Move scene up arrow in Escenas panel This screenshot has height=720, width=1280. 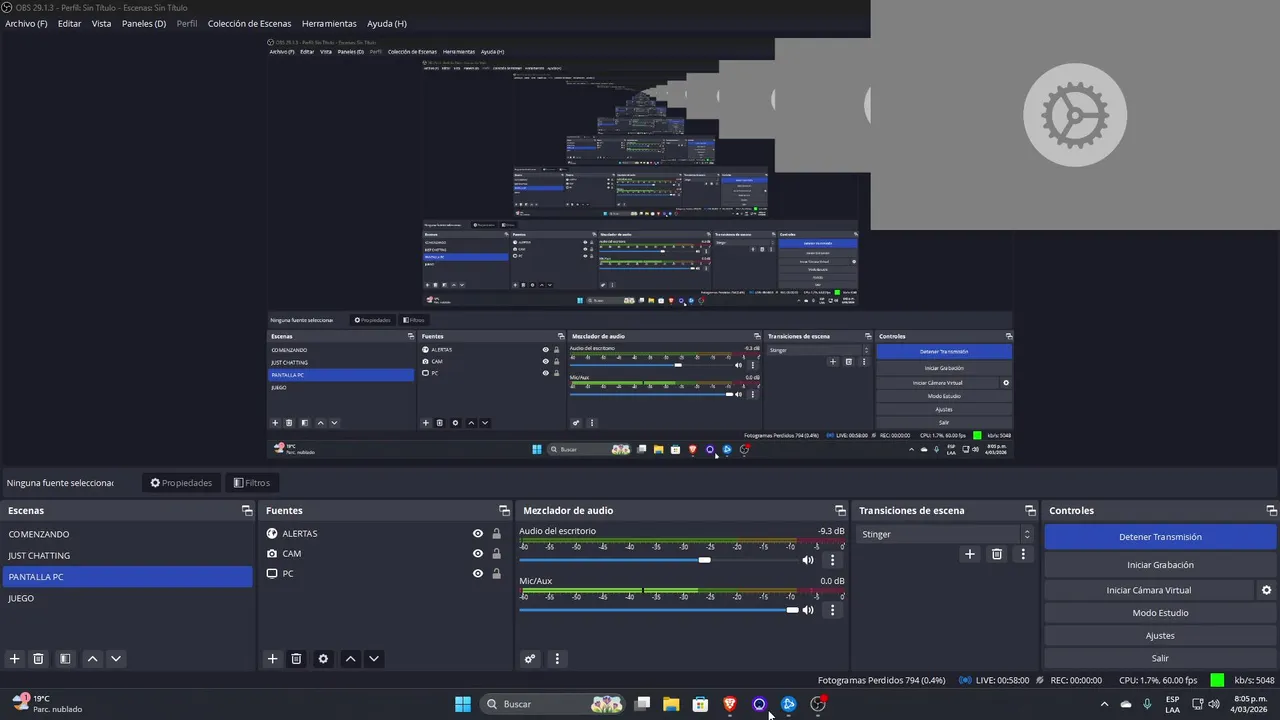[x=92, y=659]
